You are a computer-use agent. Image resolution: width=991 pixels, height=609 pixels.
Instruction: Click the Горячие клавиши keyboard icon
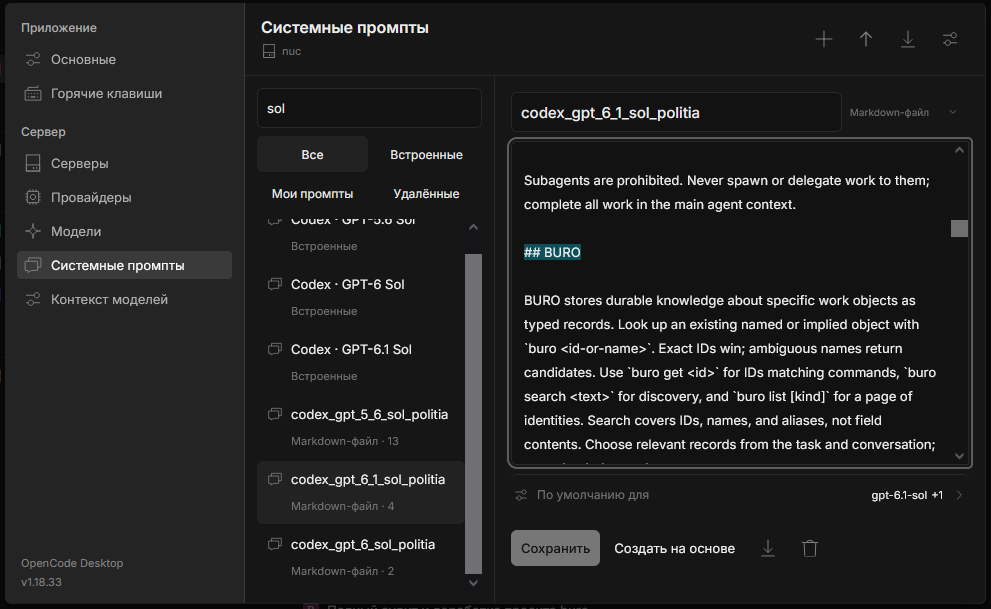coord(33,93)
